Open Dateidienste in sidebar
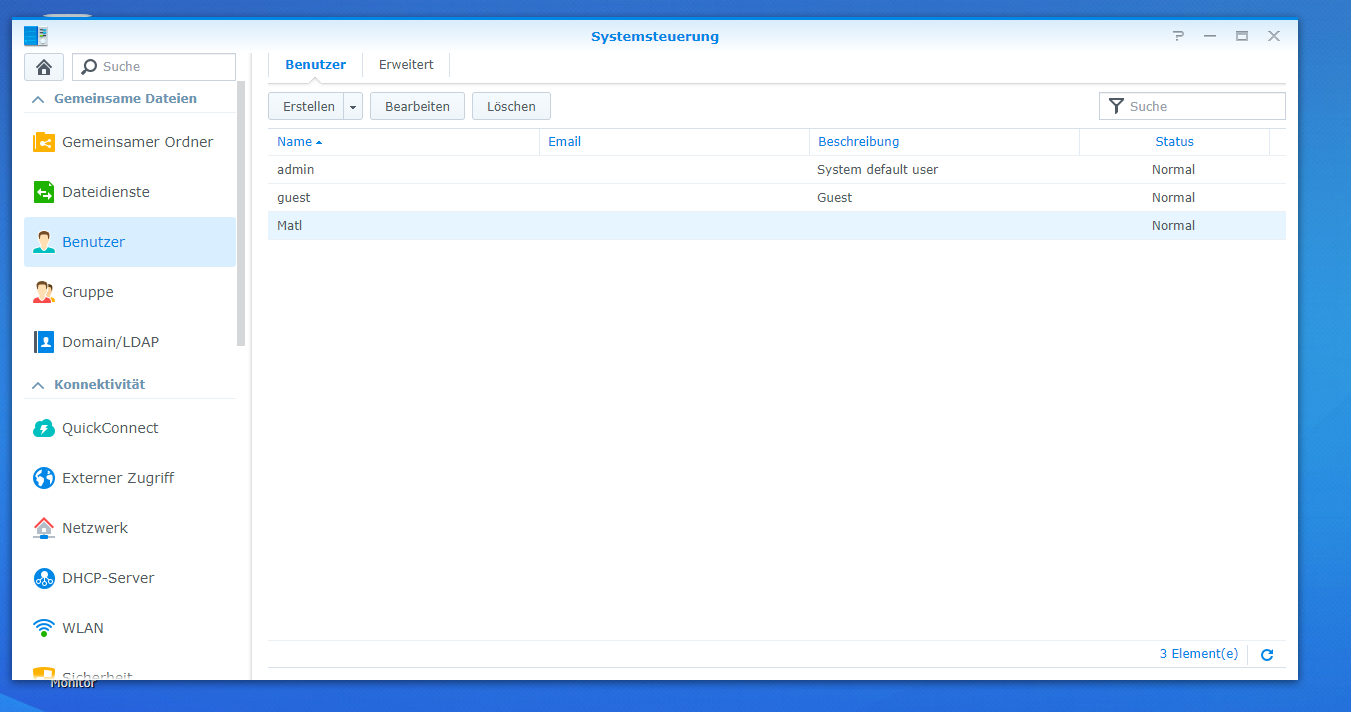 coord(130,192)
